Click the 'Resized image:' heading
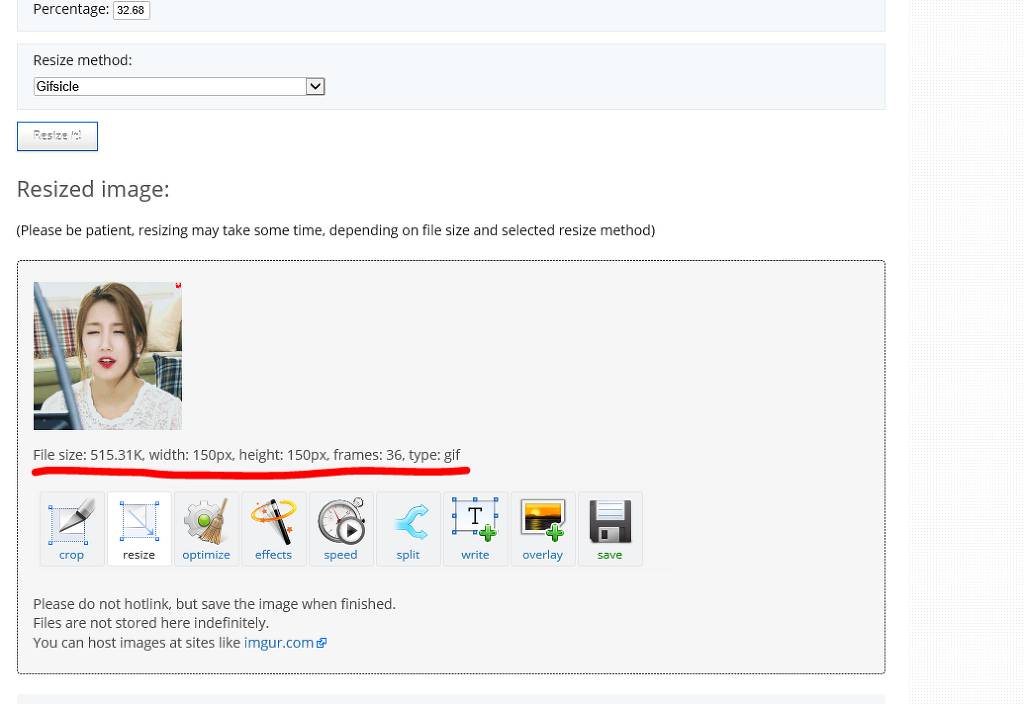1024x704 pixels. click(x=93, y=189)
